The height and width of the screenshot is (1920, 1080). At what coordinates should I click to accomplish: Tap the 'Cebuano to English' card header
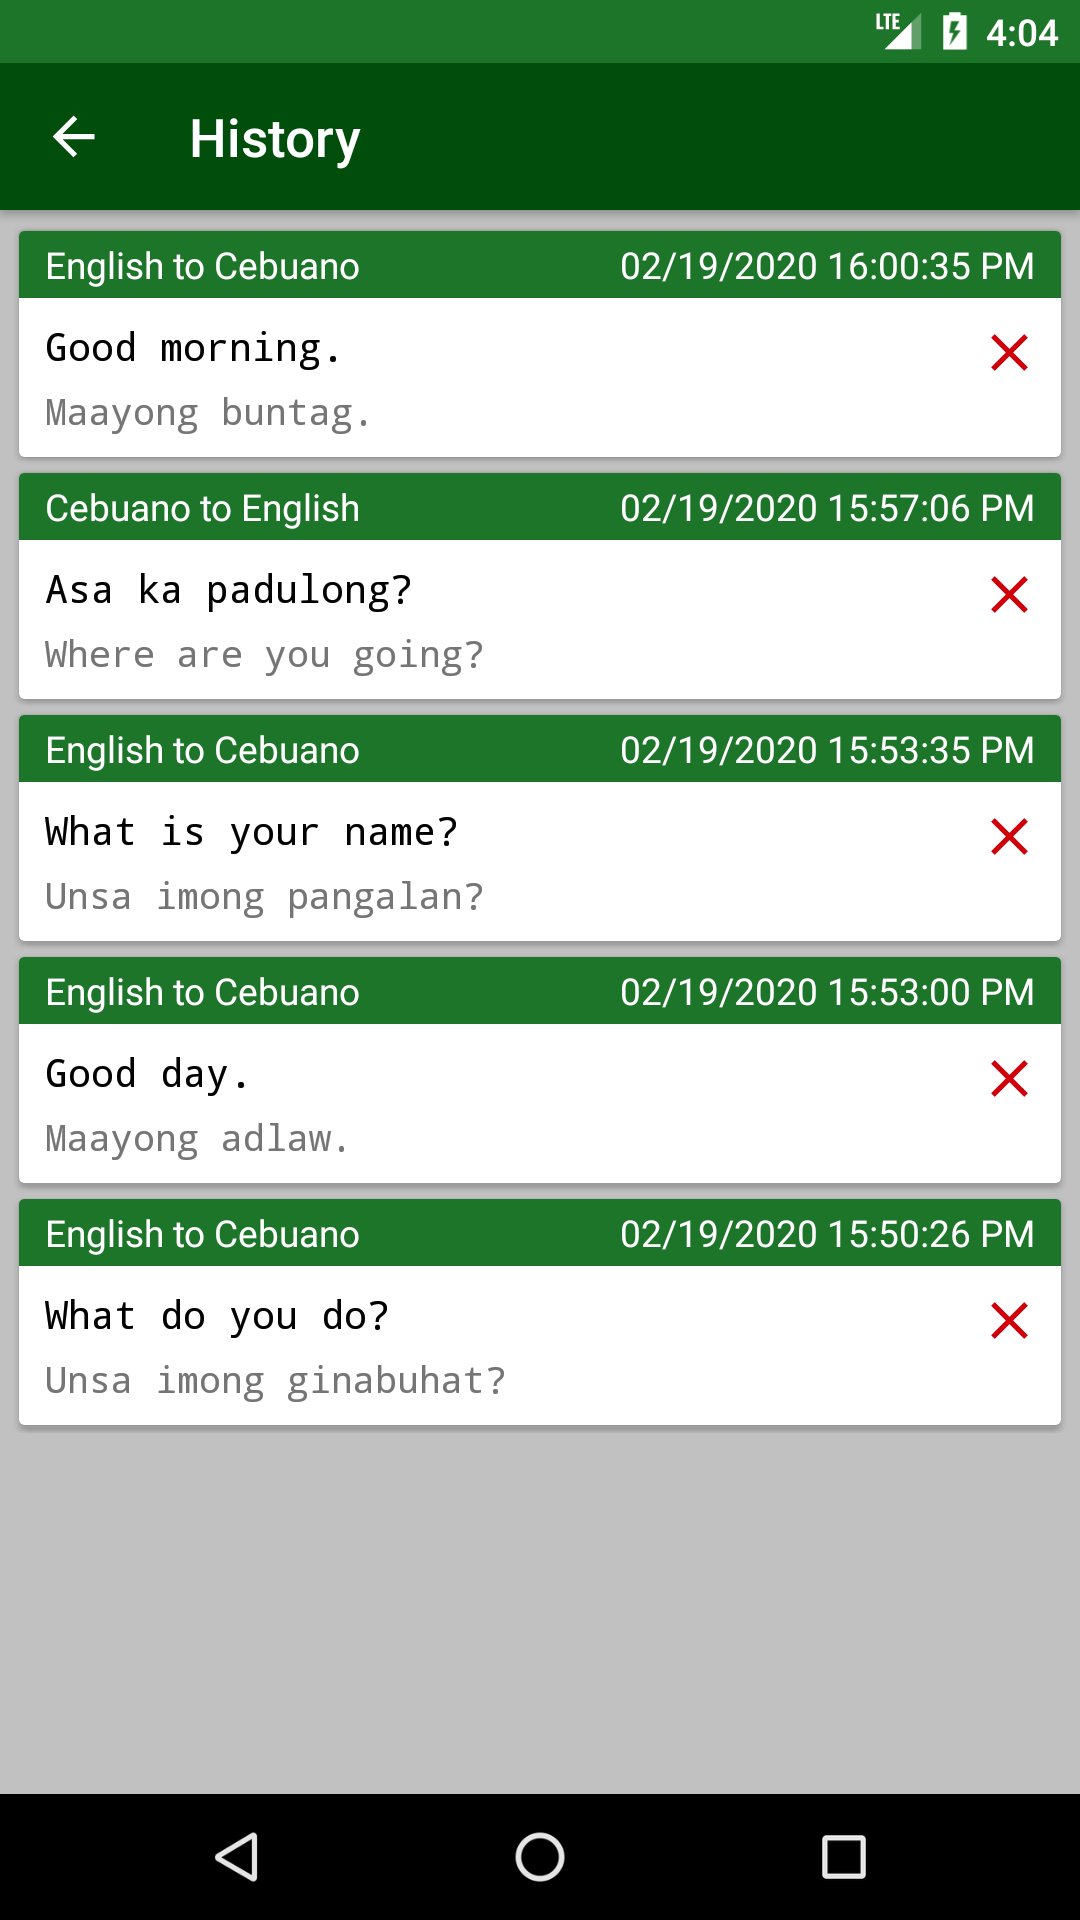[203, 508]
